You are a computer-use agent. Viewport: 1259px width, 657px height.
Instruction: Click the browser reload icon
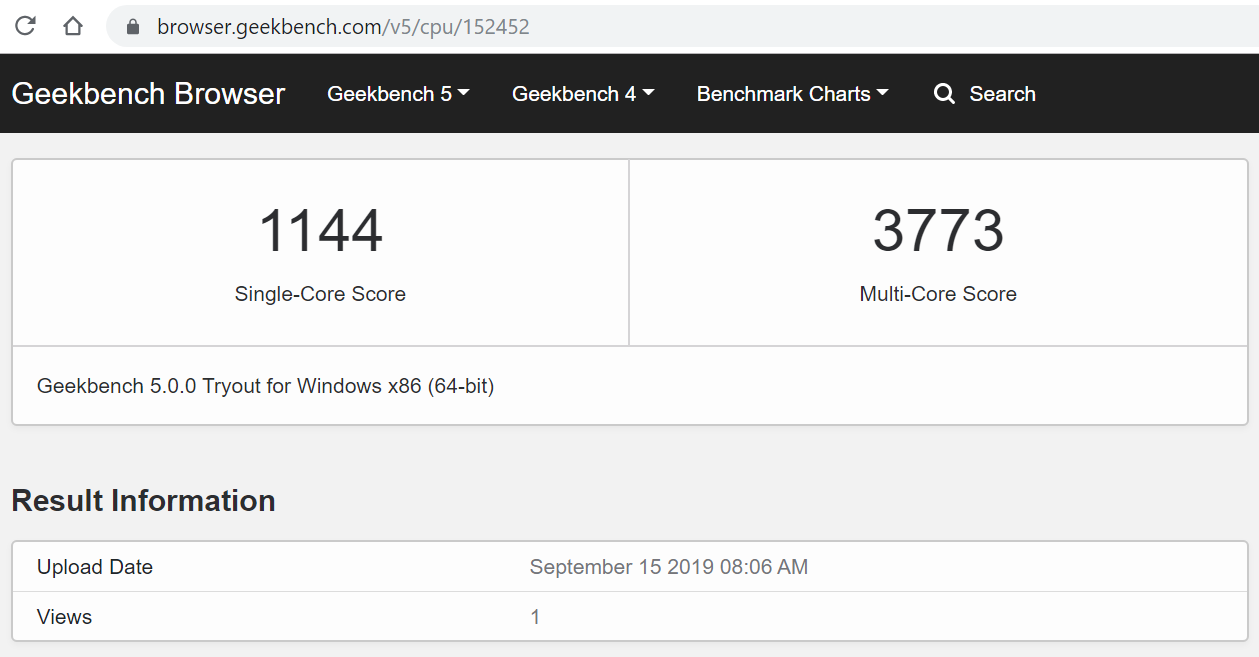pos(25,26)
